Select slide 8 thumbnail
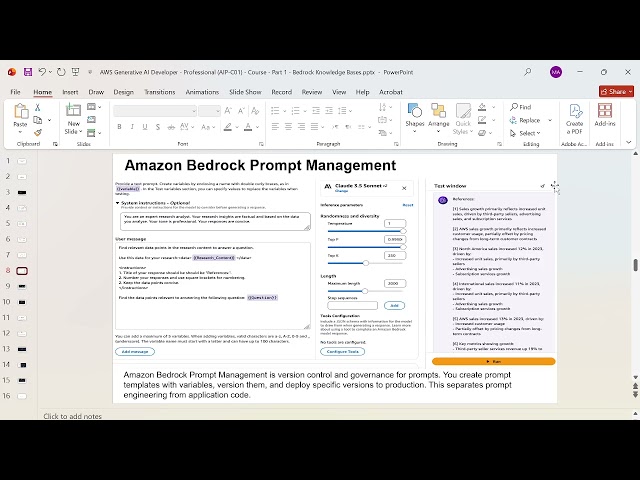The height and width of the screenshot is (480, 640). pos(22,271)
